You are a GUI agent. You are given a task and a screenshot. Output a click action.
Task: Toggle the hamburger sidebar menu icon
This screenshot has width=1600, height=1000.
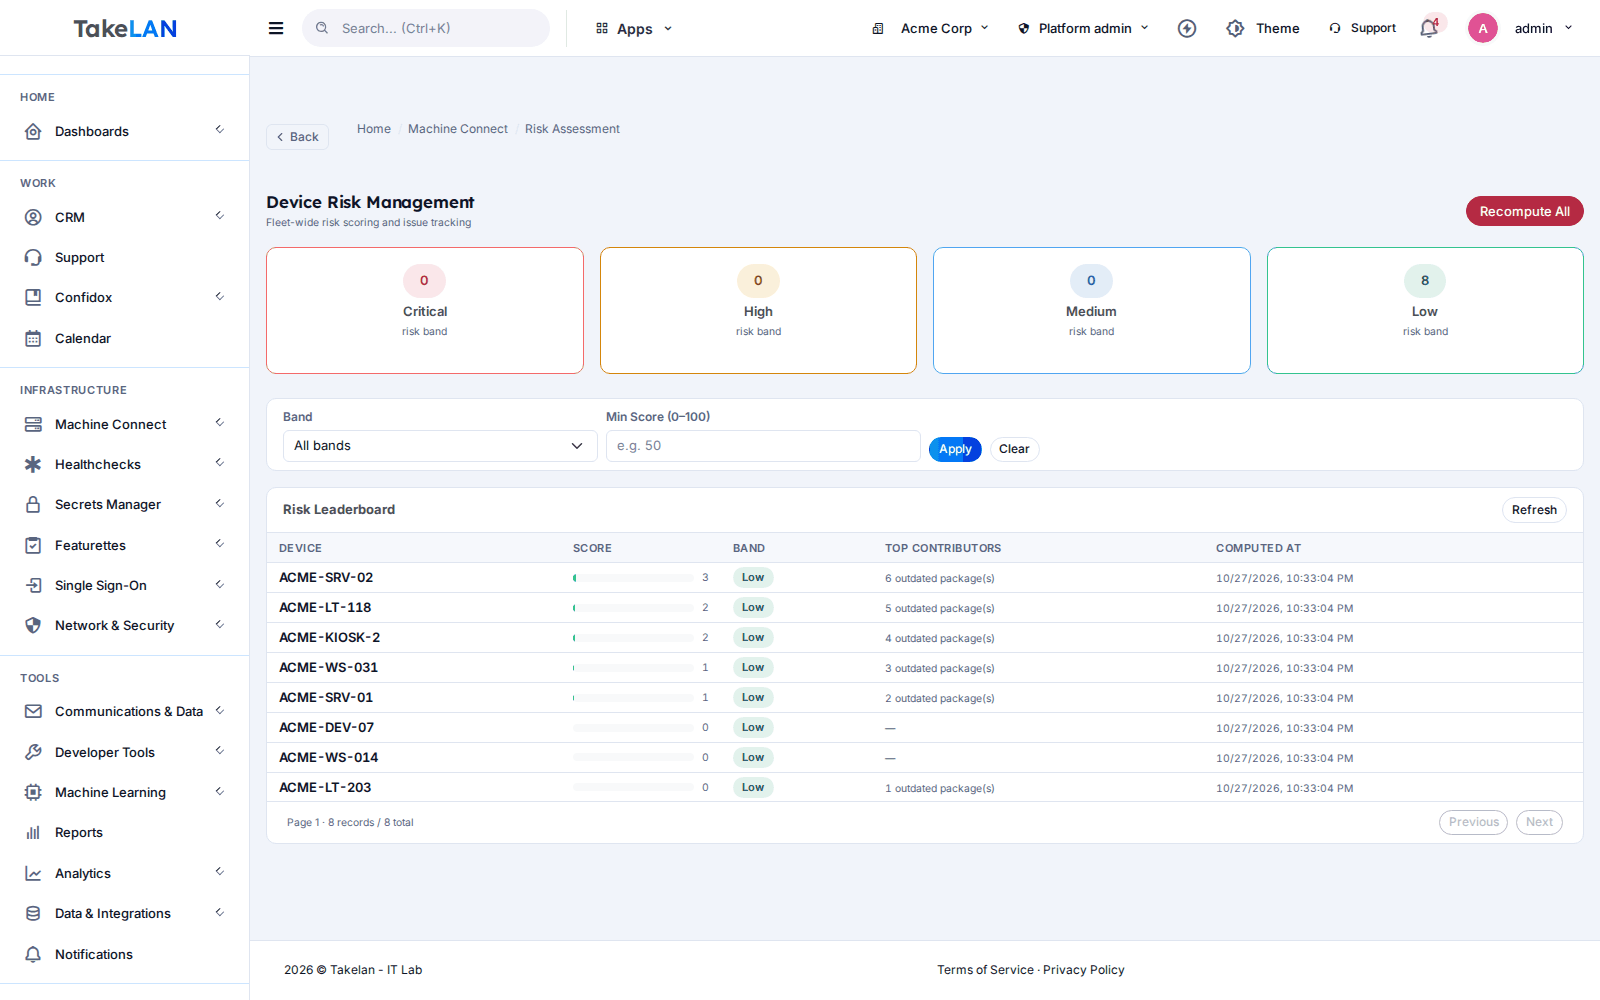[x=276, y=28]
